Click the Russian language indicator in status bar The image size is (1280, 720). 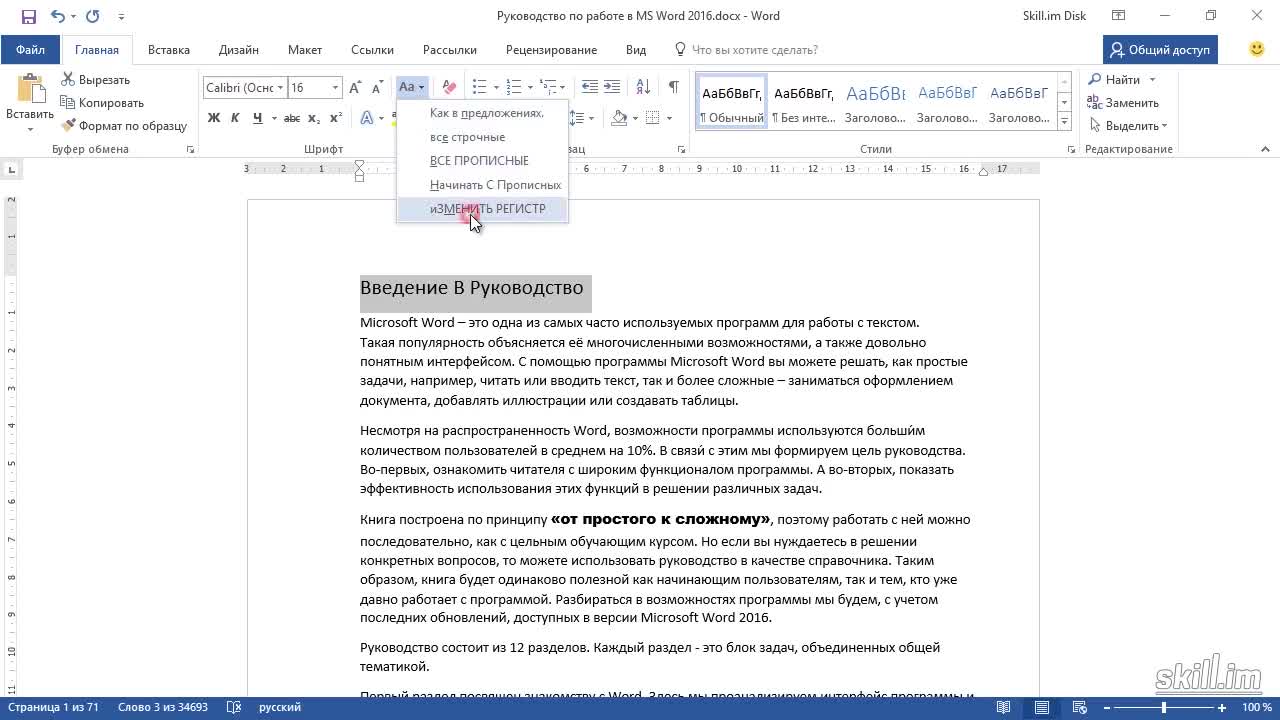[280, 708]
